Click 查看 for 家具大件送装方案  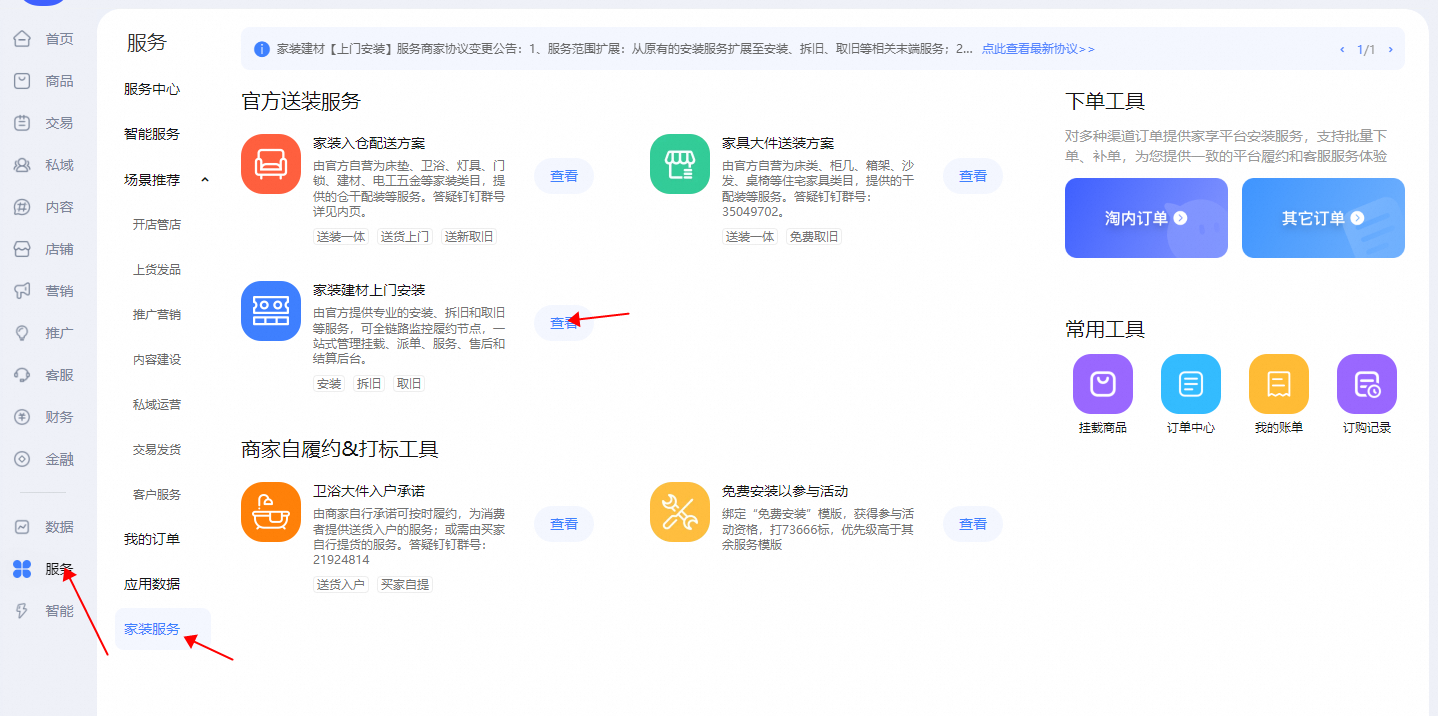(973, 176)
